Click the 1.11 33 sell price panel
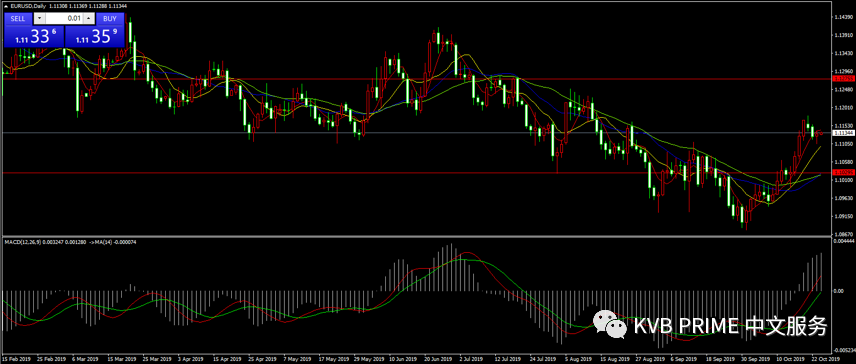 point(34,37)
